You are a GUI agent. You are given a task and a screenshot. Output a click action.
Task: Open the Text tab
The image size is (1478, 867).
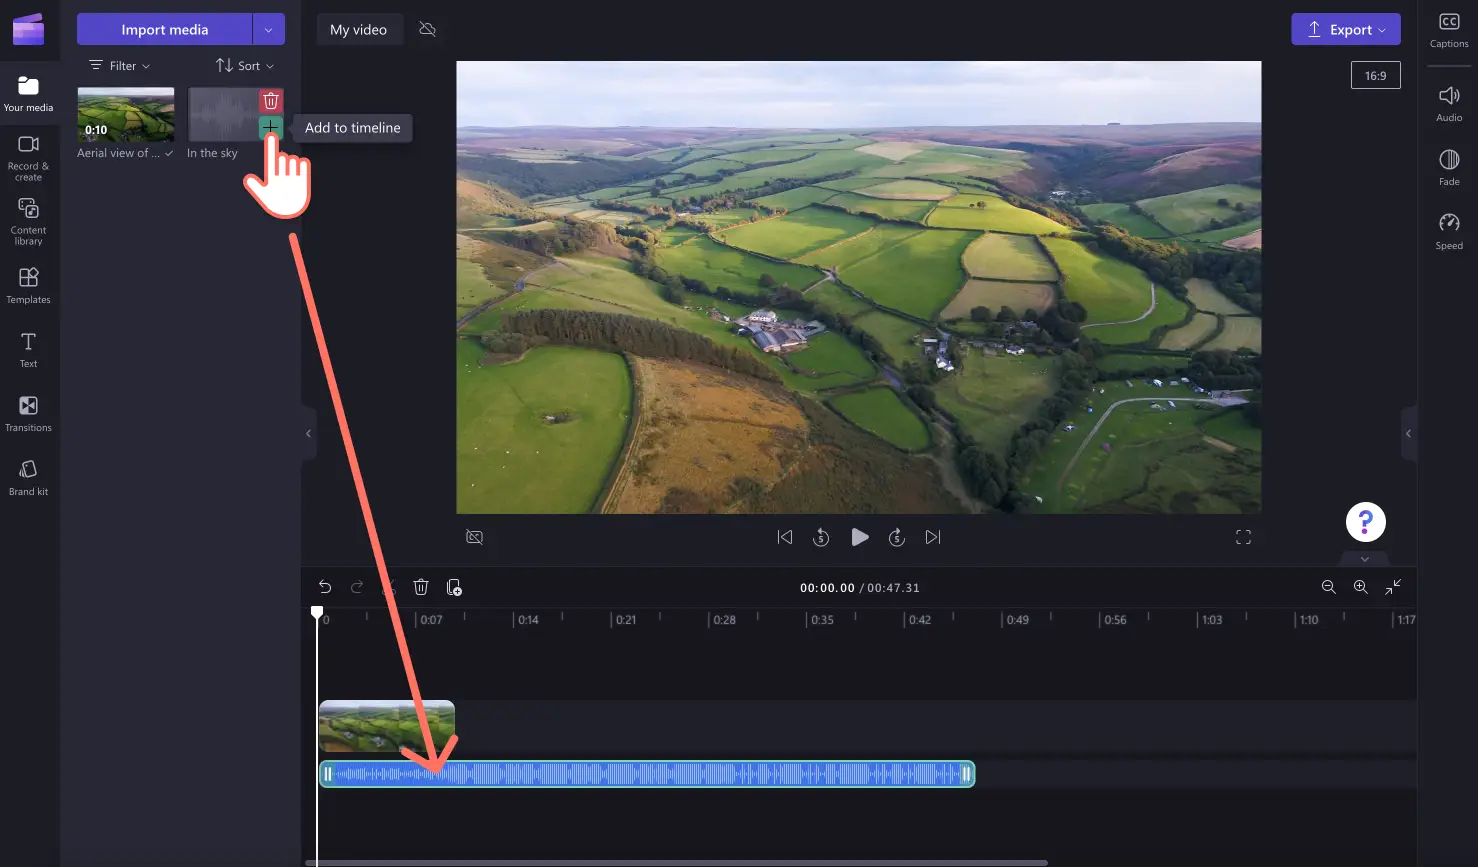click(x=28, y=350)
